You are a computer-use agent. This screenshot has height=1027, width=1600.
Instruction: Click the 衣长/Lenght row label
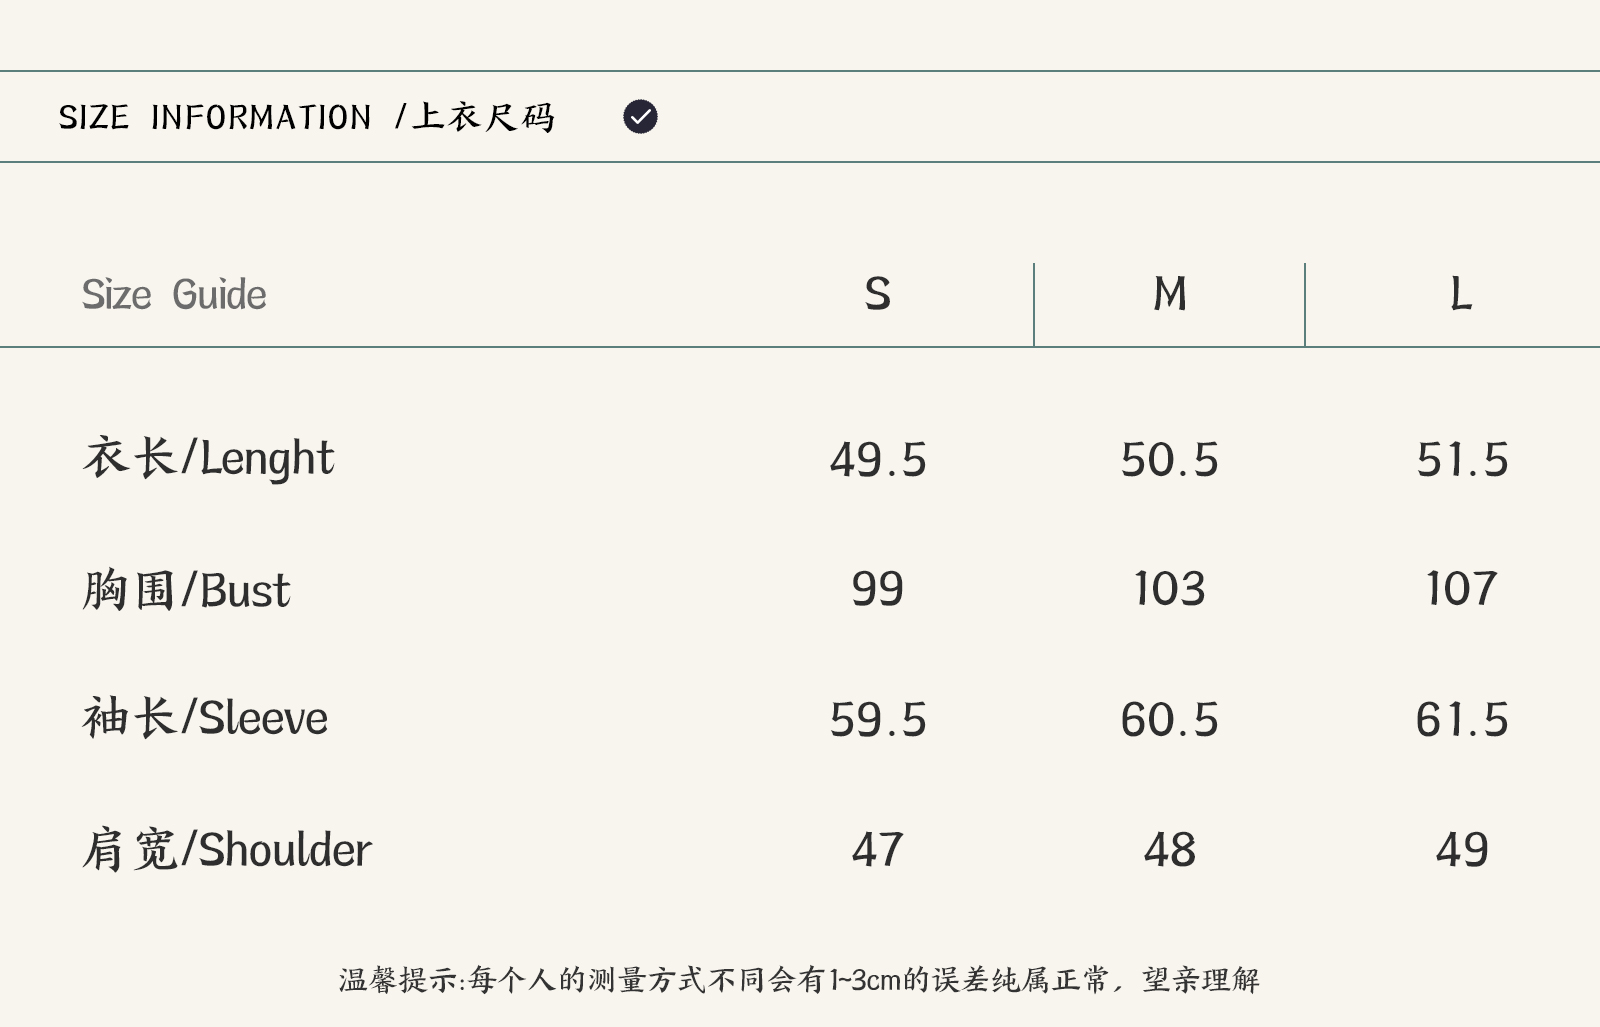click(x=208, y=458)
